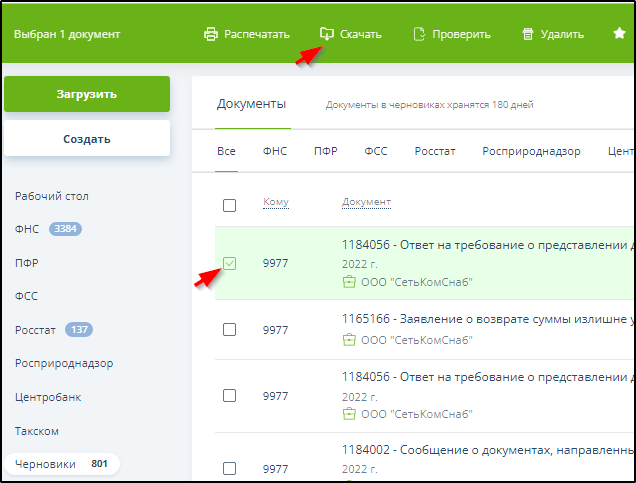Select checkbox for document 1184002
This screenshot has height=483, width=636.
coord(229,468)
